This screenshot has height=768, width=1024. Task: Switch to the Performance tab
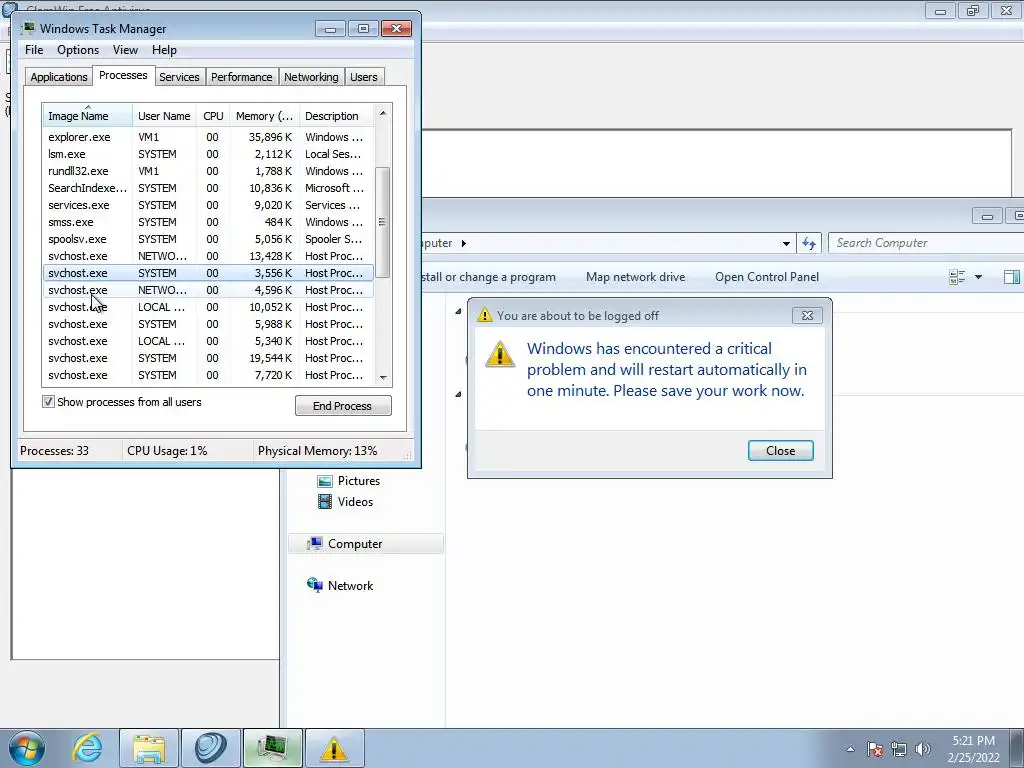[241, 77]
